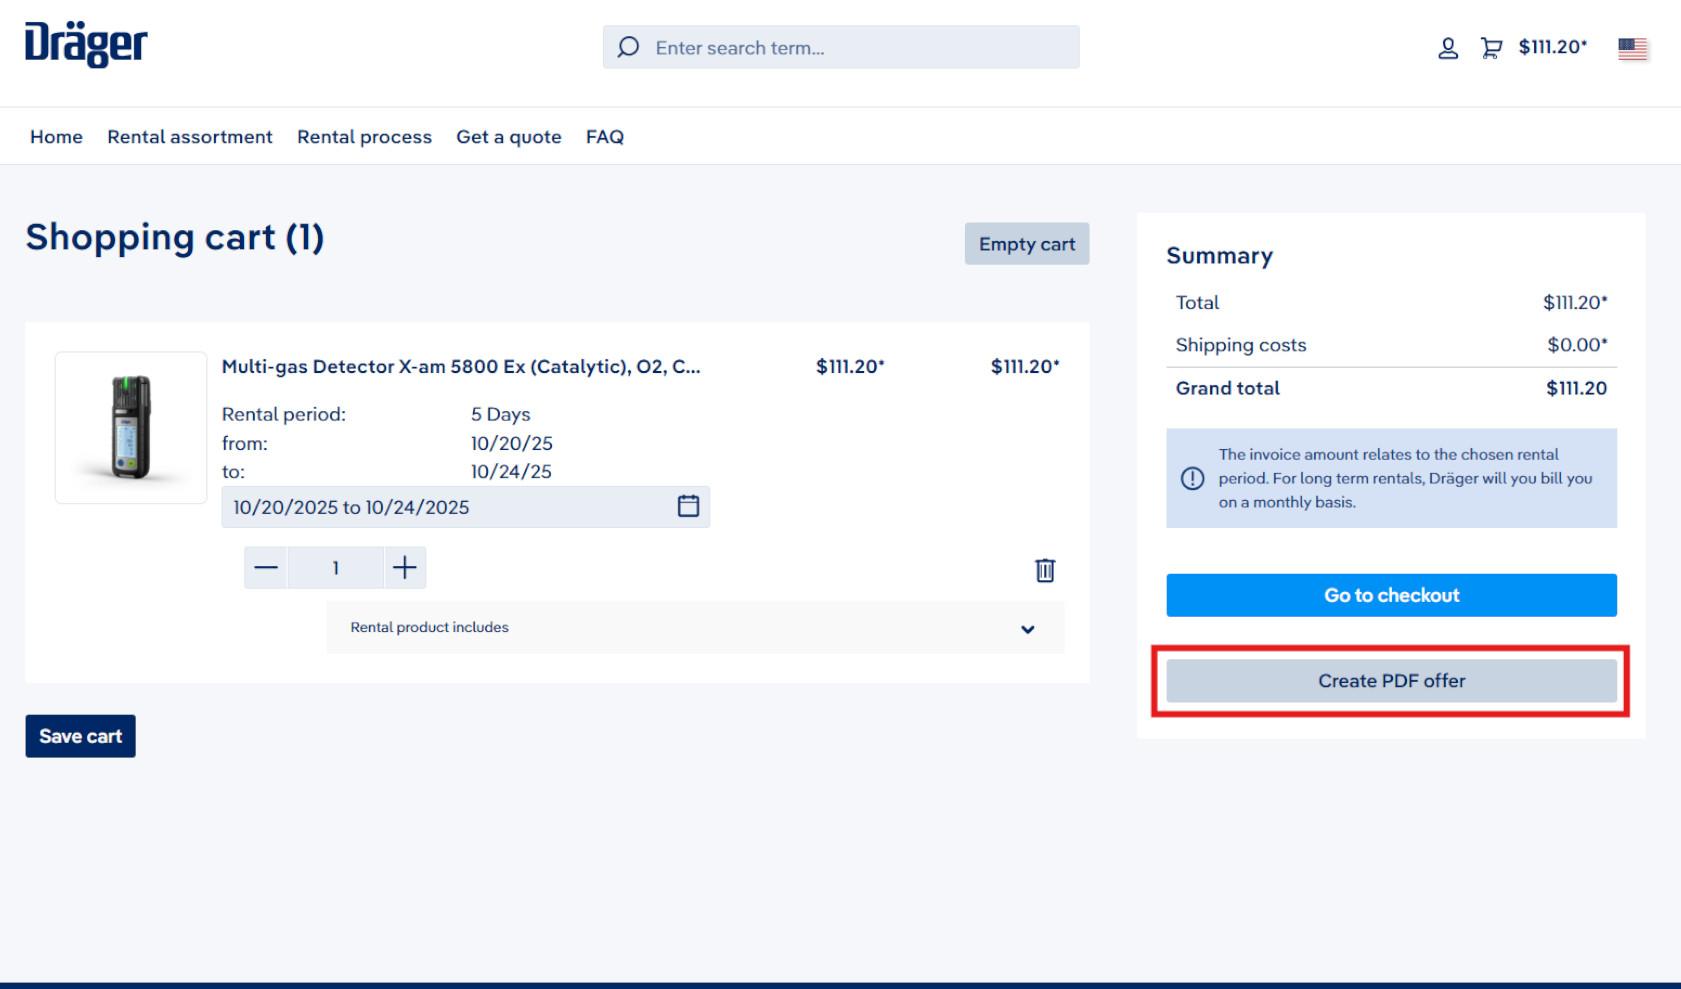1681x989 pixels.
Task: Click Create PDF offer button
Action: click(1391, 681)
